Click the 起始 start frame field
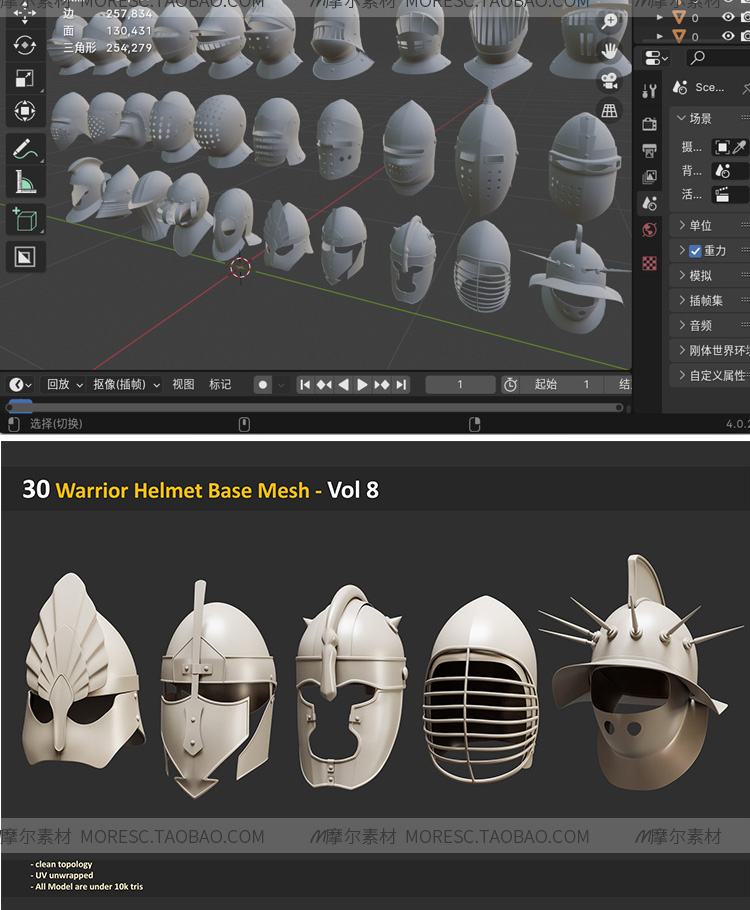 [561, 384]
